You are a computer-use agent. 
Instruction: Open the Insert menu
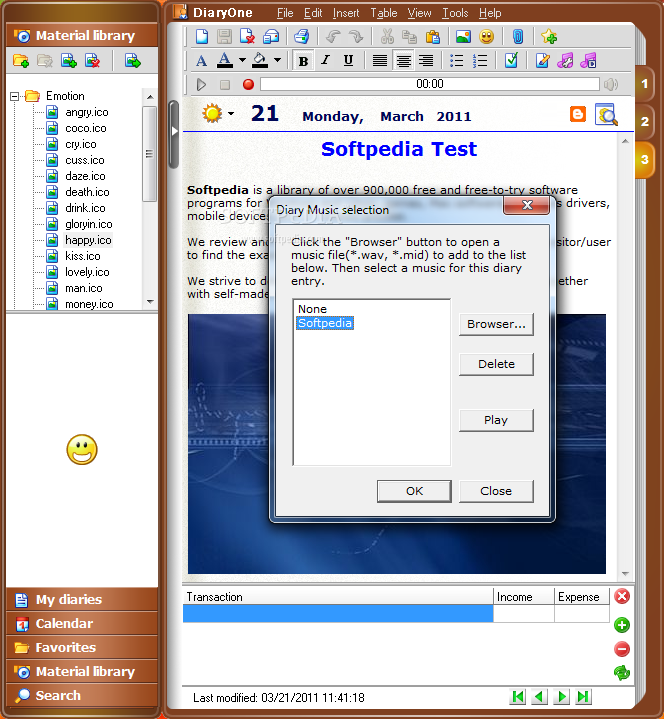click(x=346, y=13)
